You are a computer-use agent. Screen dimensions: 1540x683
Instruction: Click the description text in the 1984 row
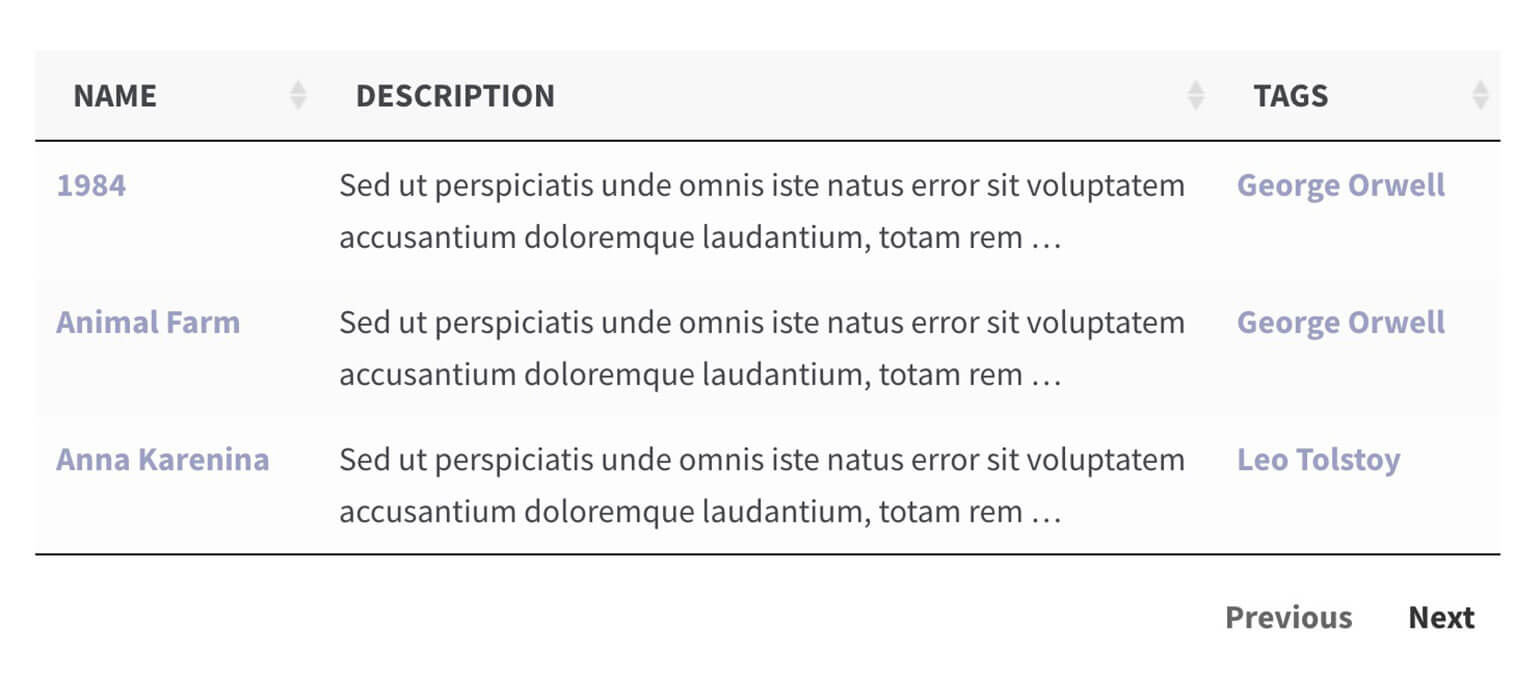pyautogui.click(x=761, y=212)
